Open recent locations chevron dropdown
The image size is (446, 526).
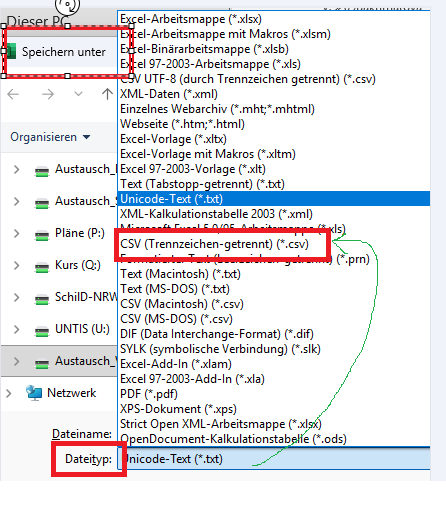78,94
